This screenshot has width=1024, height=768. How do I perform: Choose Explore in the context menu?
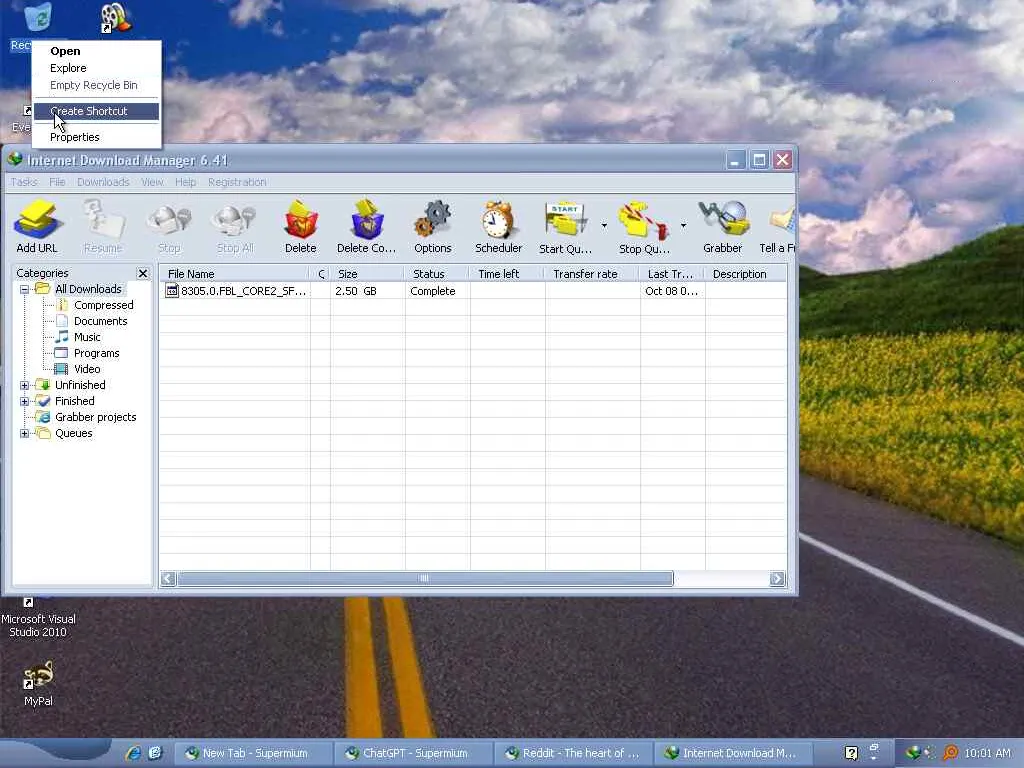pos(96,68)
